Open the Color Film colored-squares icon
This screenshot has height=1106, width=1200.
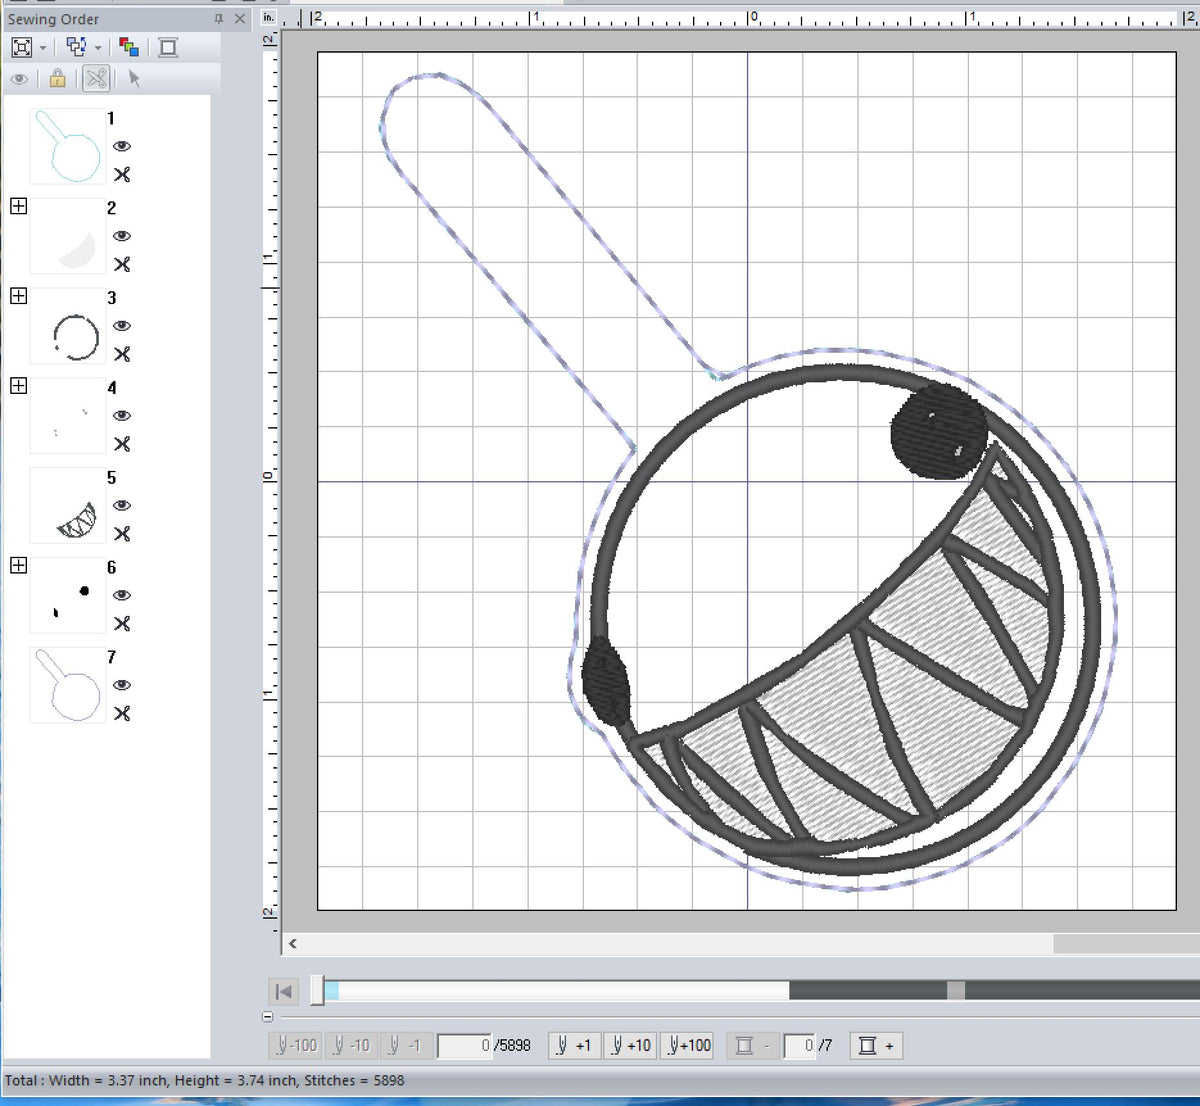[129, 47]
